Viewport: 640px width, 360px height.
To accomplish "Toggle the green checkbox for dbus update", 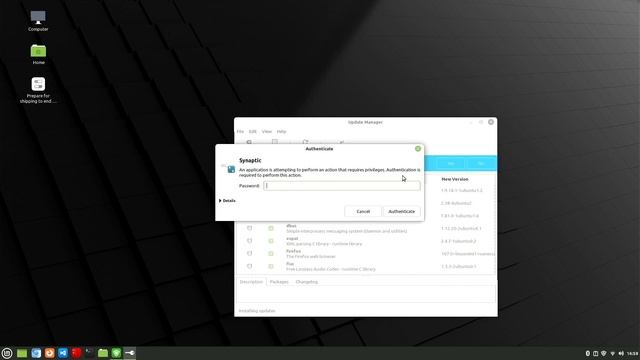I will (271, 228).
